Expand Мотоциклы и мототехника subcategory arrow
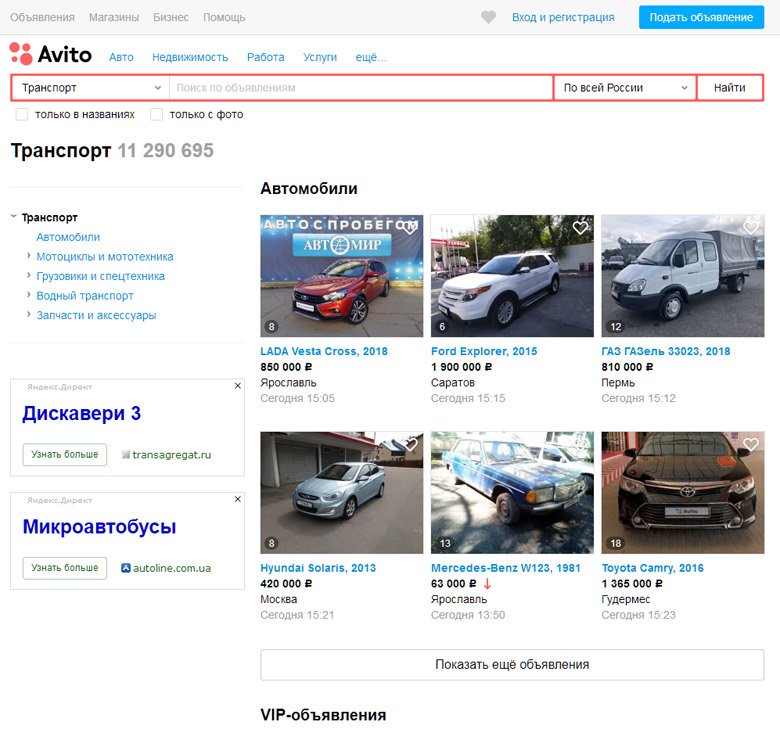This screenshot has height=729, width=780. (29, 256)
